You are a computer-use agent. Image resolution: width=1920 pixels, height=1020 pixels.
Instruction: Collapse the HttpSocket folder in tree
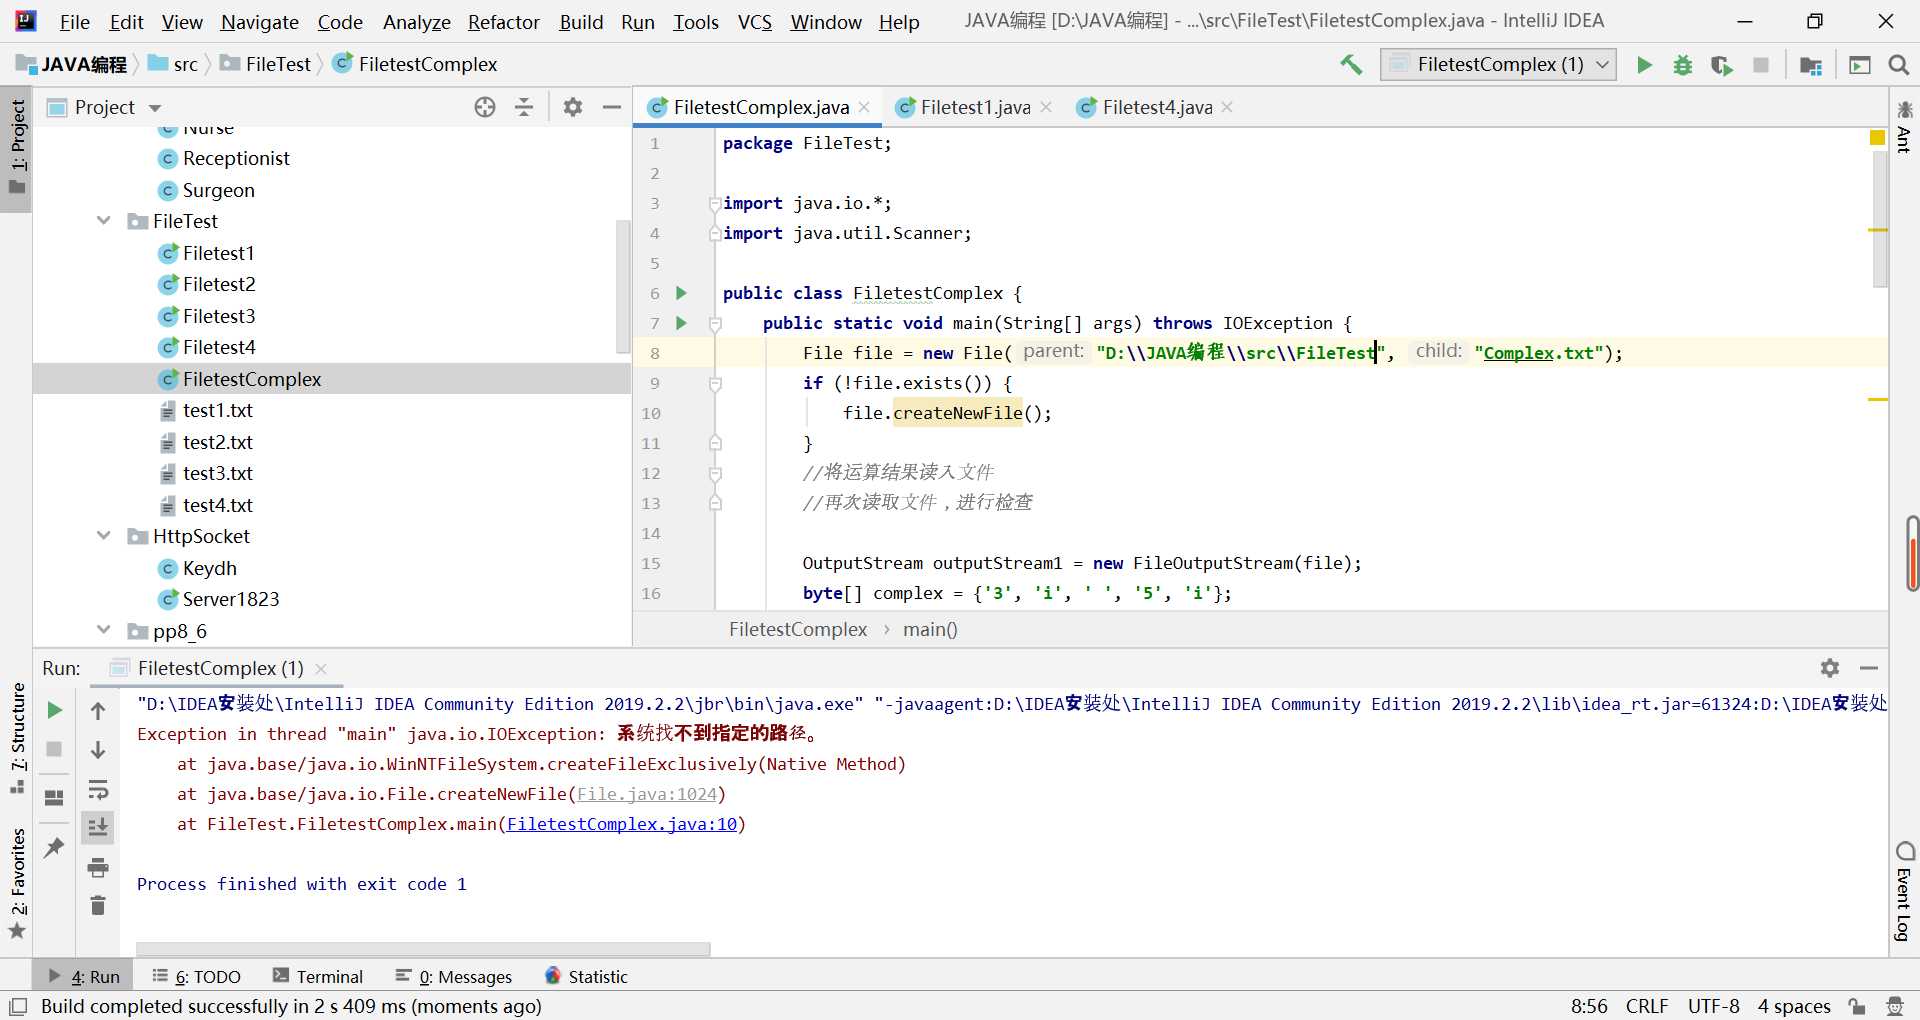click(x=104, y=536)
